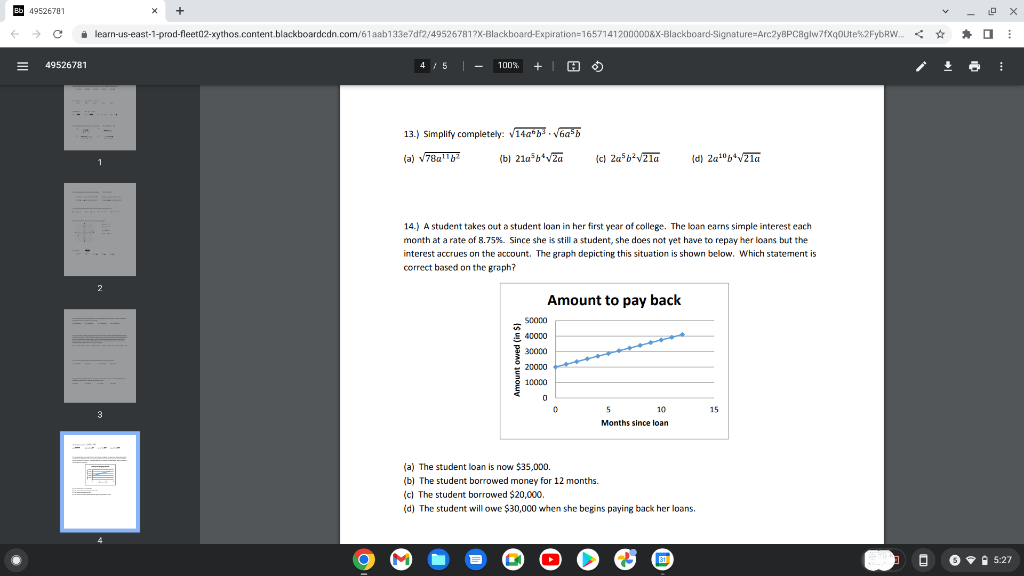Click the 'Amount owed (in $)' axis label
Screen dimensions: 1024x576
click(517, 360)
